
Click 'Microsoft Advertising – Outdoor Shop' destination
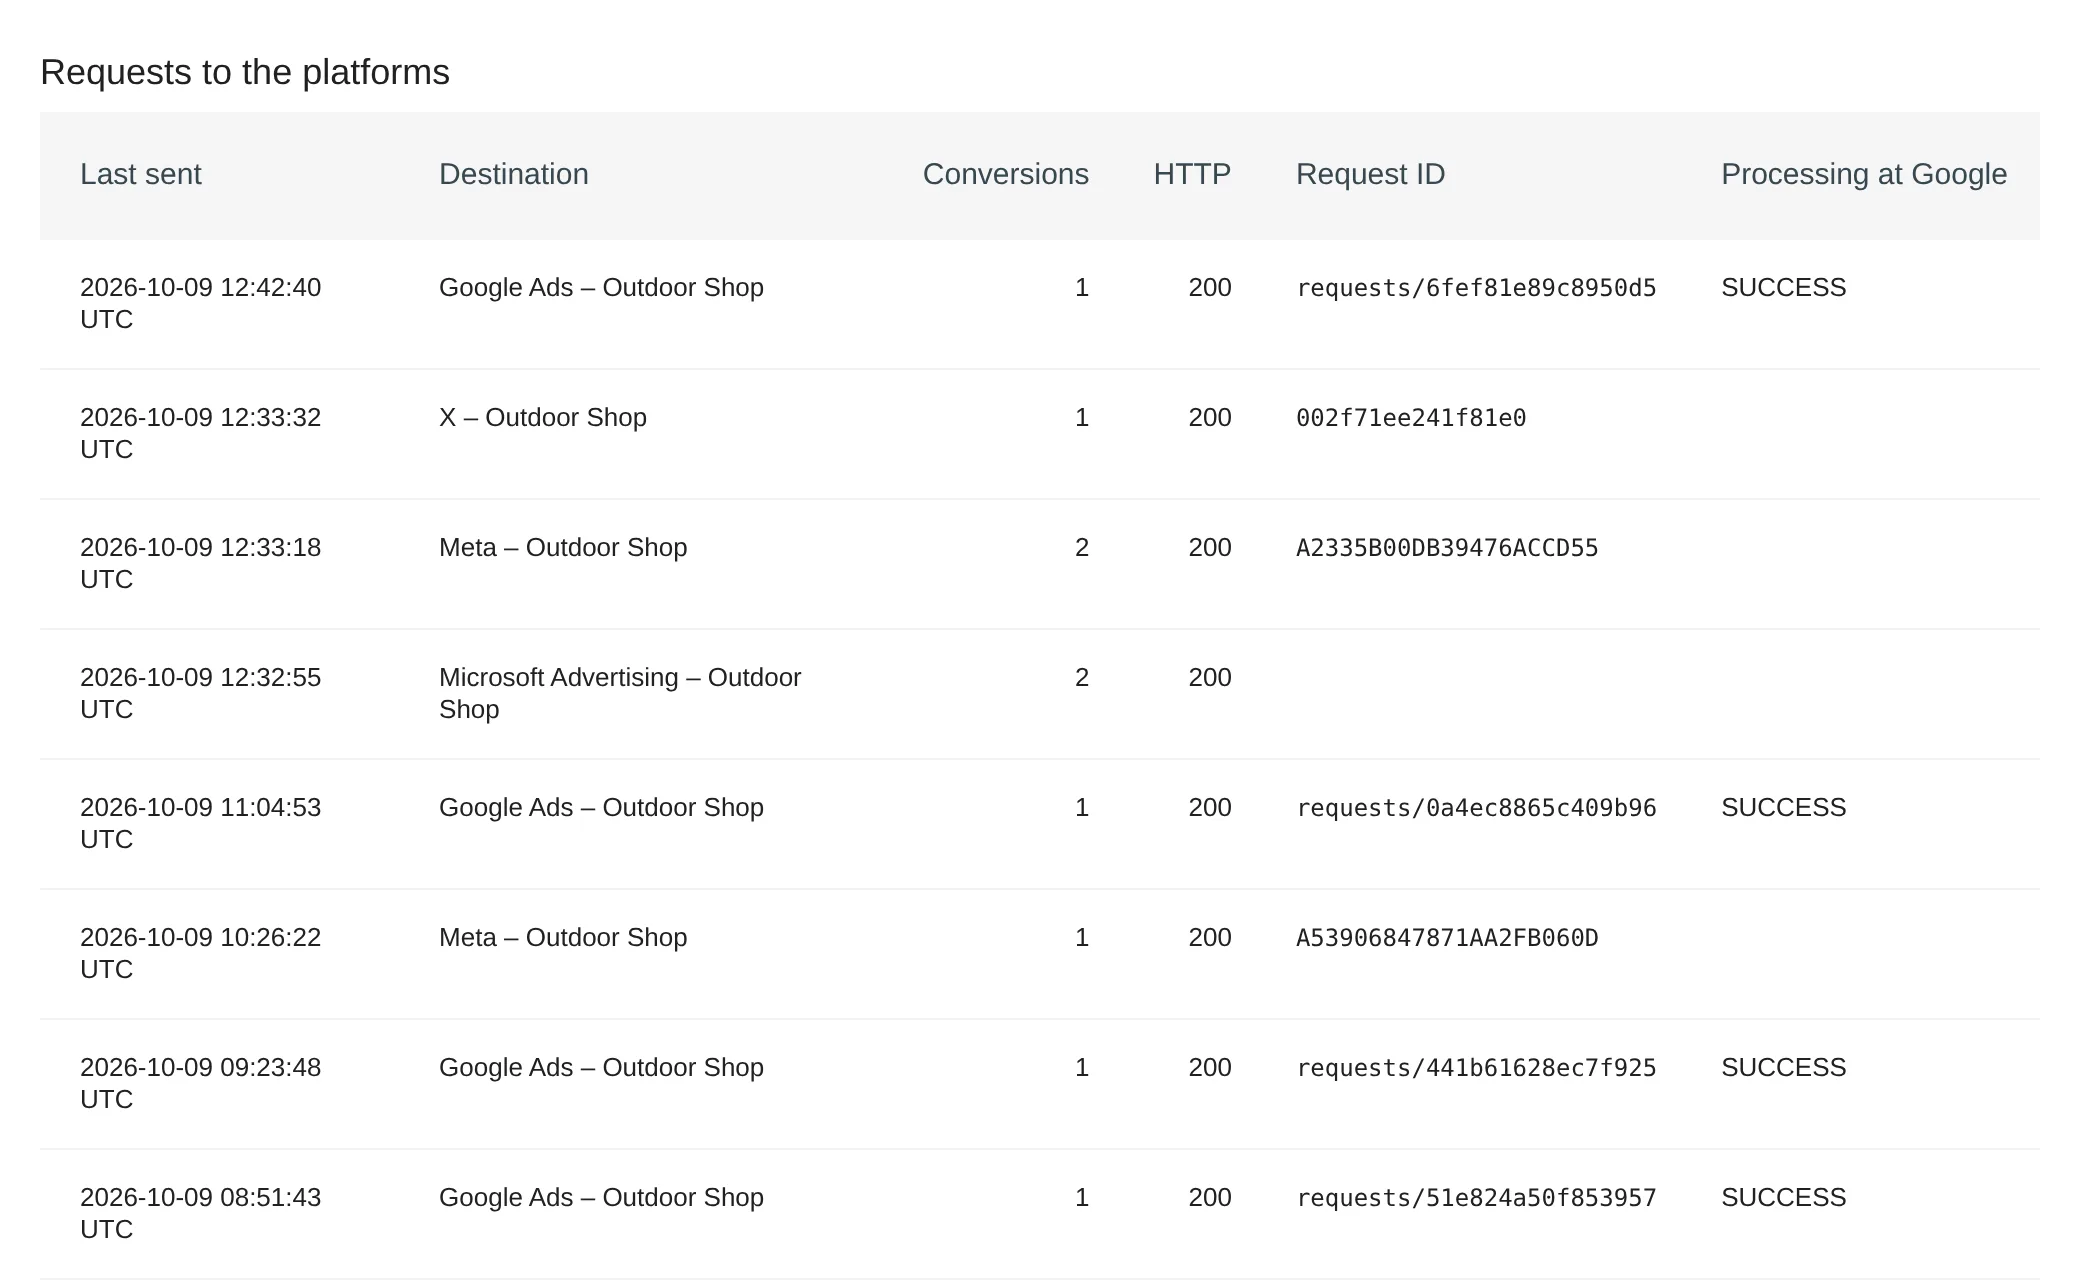(x=620, y=693)
